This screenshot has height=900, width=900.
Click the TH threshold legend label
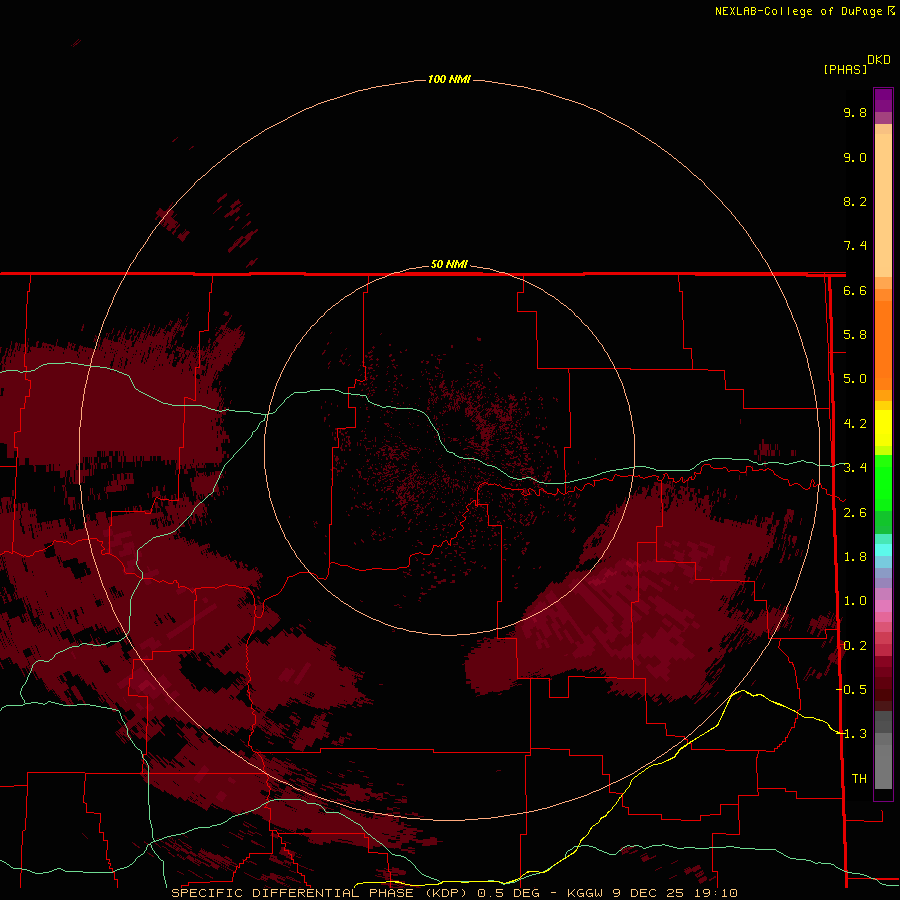[859, 779]
